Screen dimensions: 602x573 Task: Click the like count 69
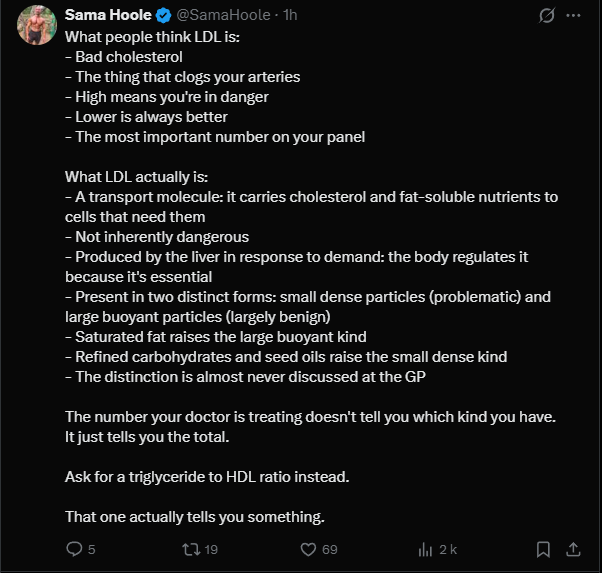[330, 549]
